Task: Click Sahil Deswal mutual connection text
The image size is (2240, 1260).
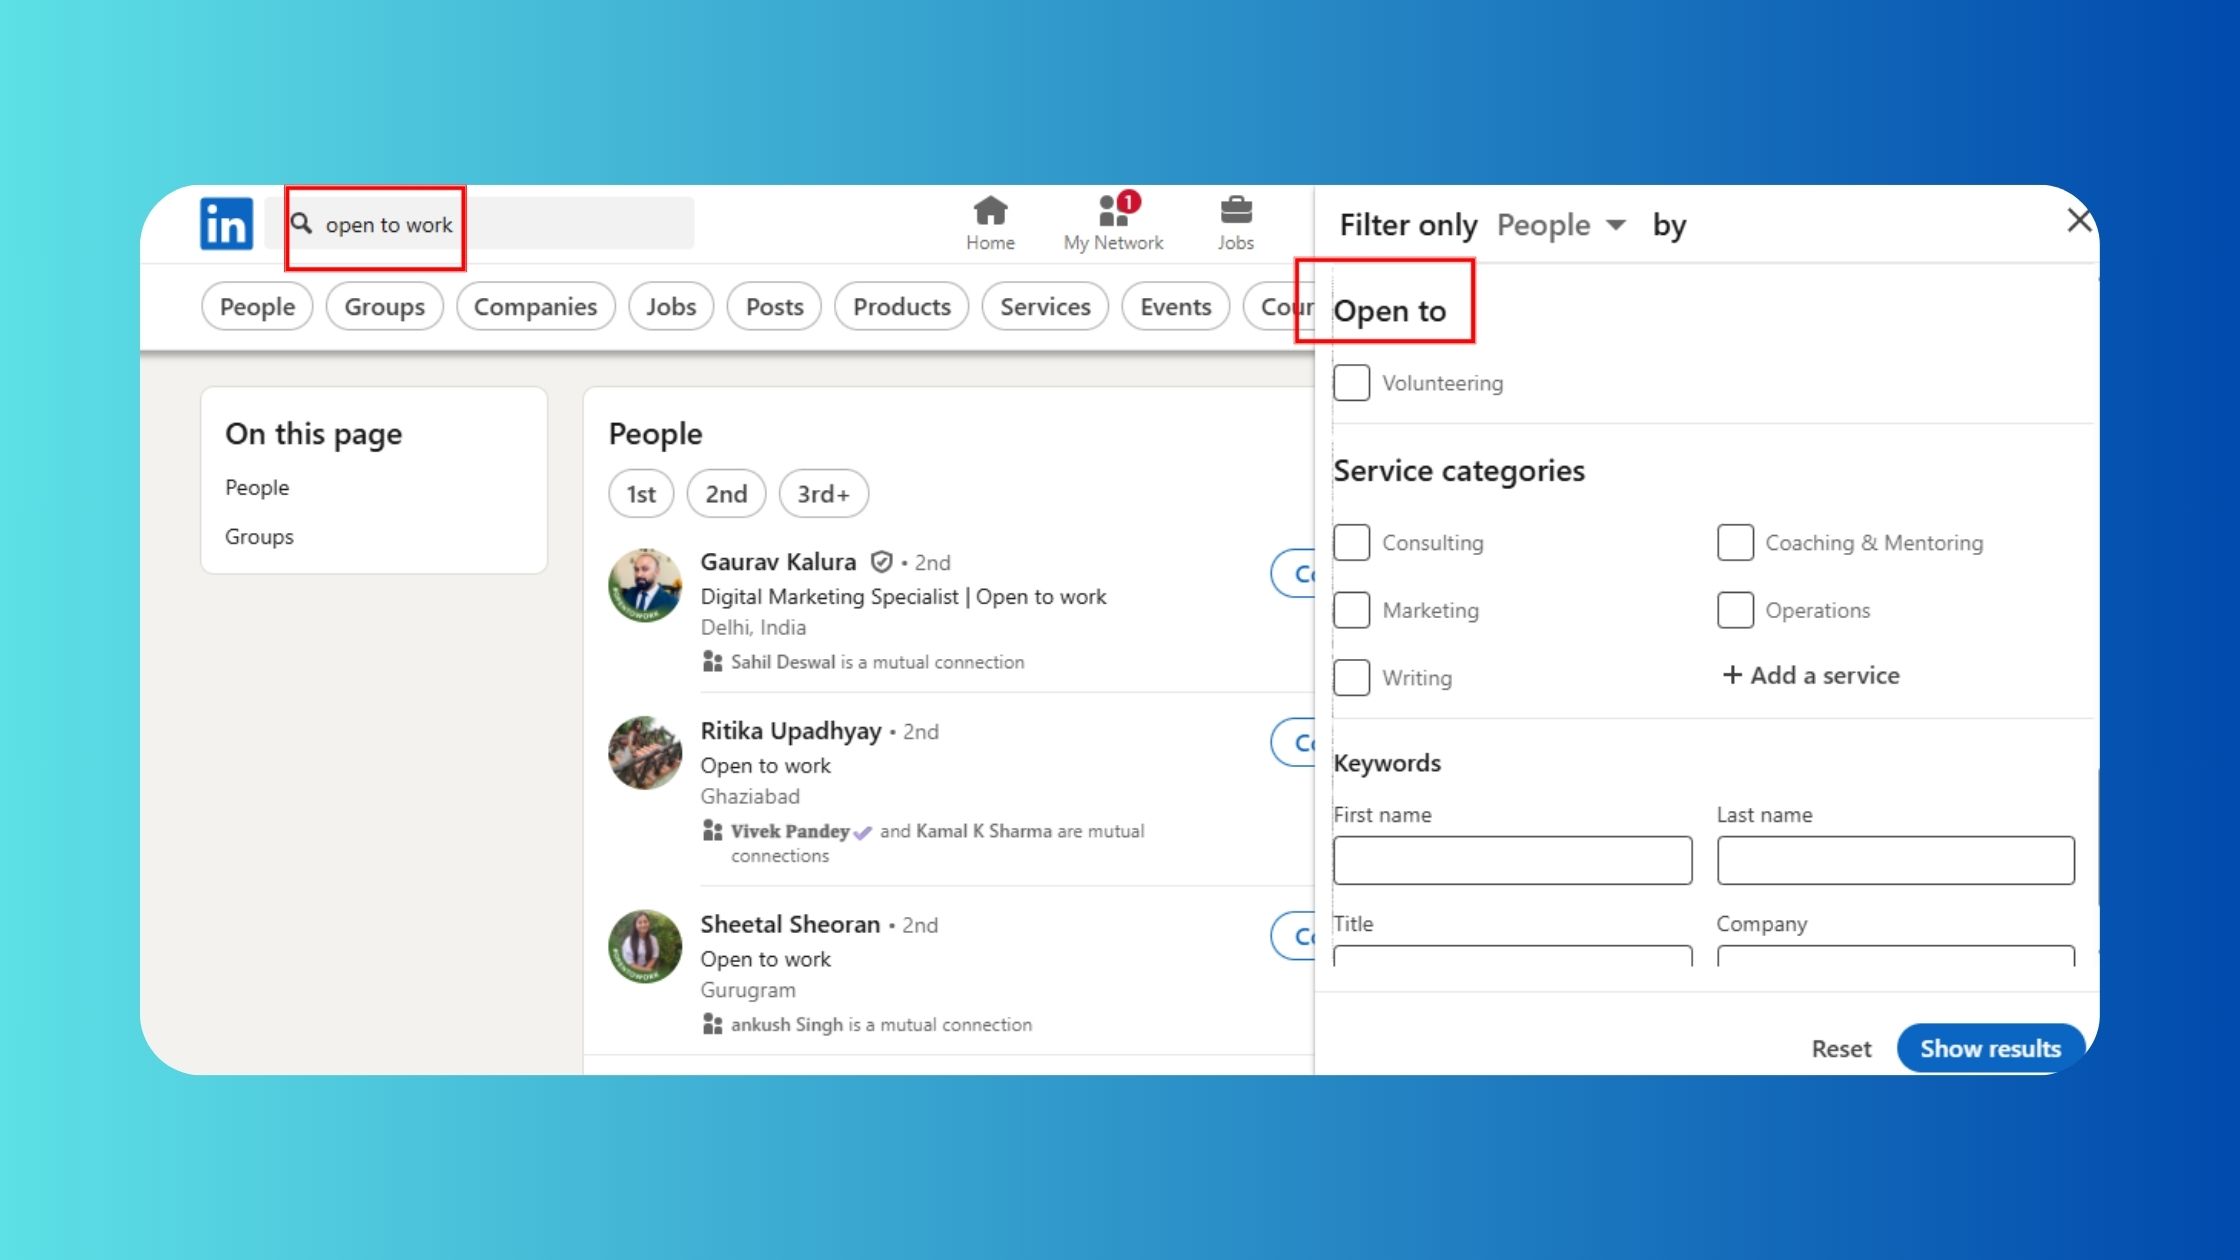Action: (877, 662)
